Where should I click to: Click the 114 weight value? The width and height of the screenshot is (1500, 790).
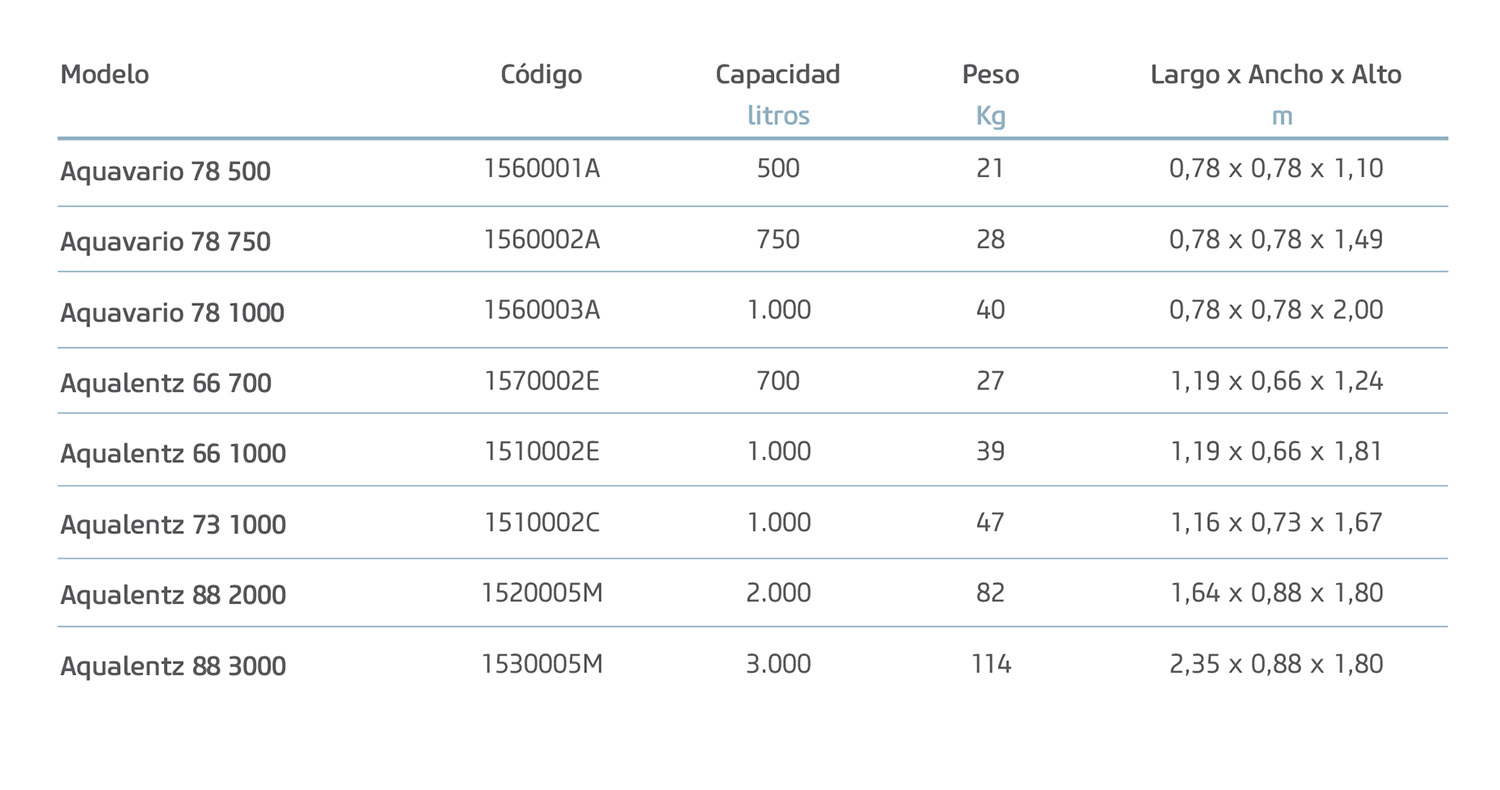tap(991, 664)
